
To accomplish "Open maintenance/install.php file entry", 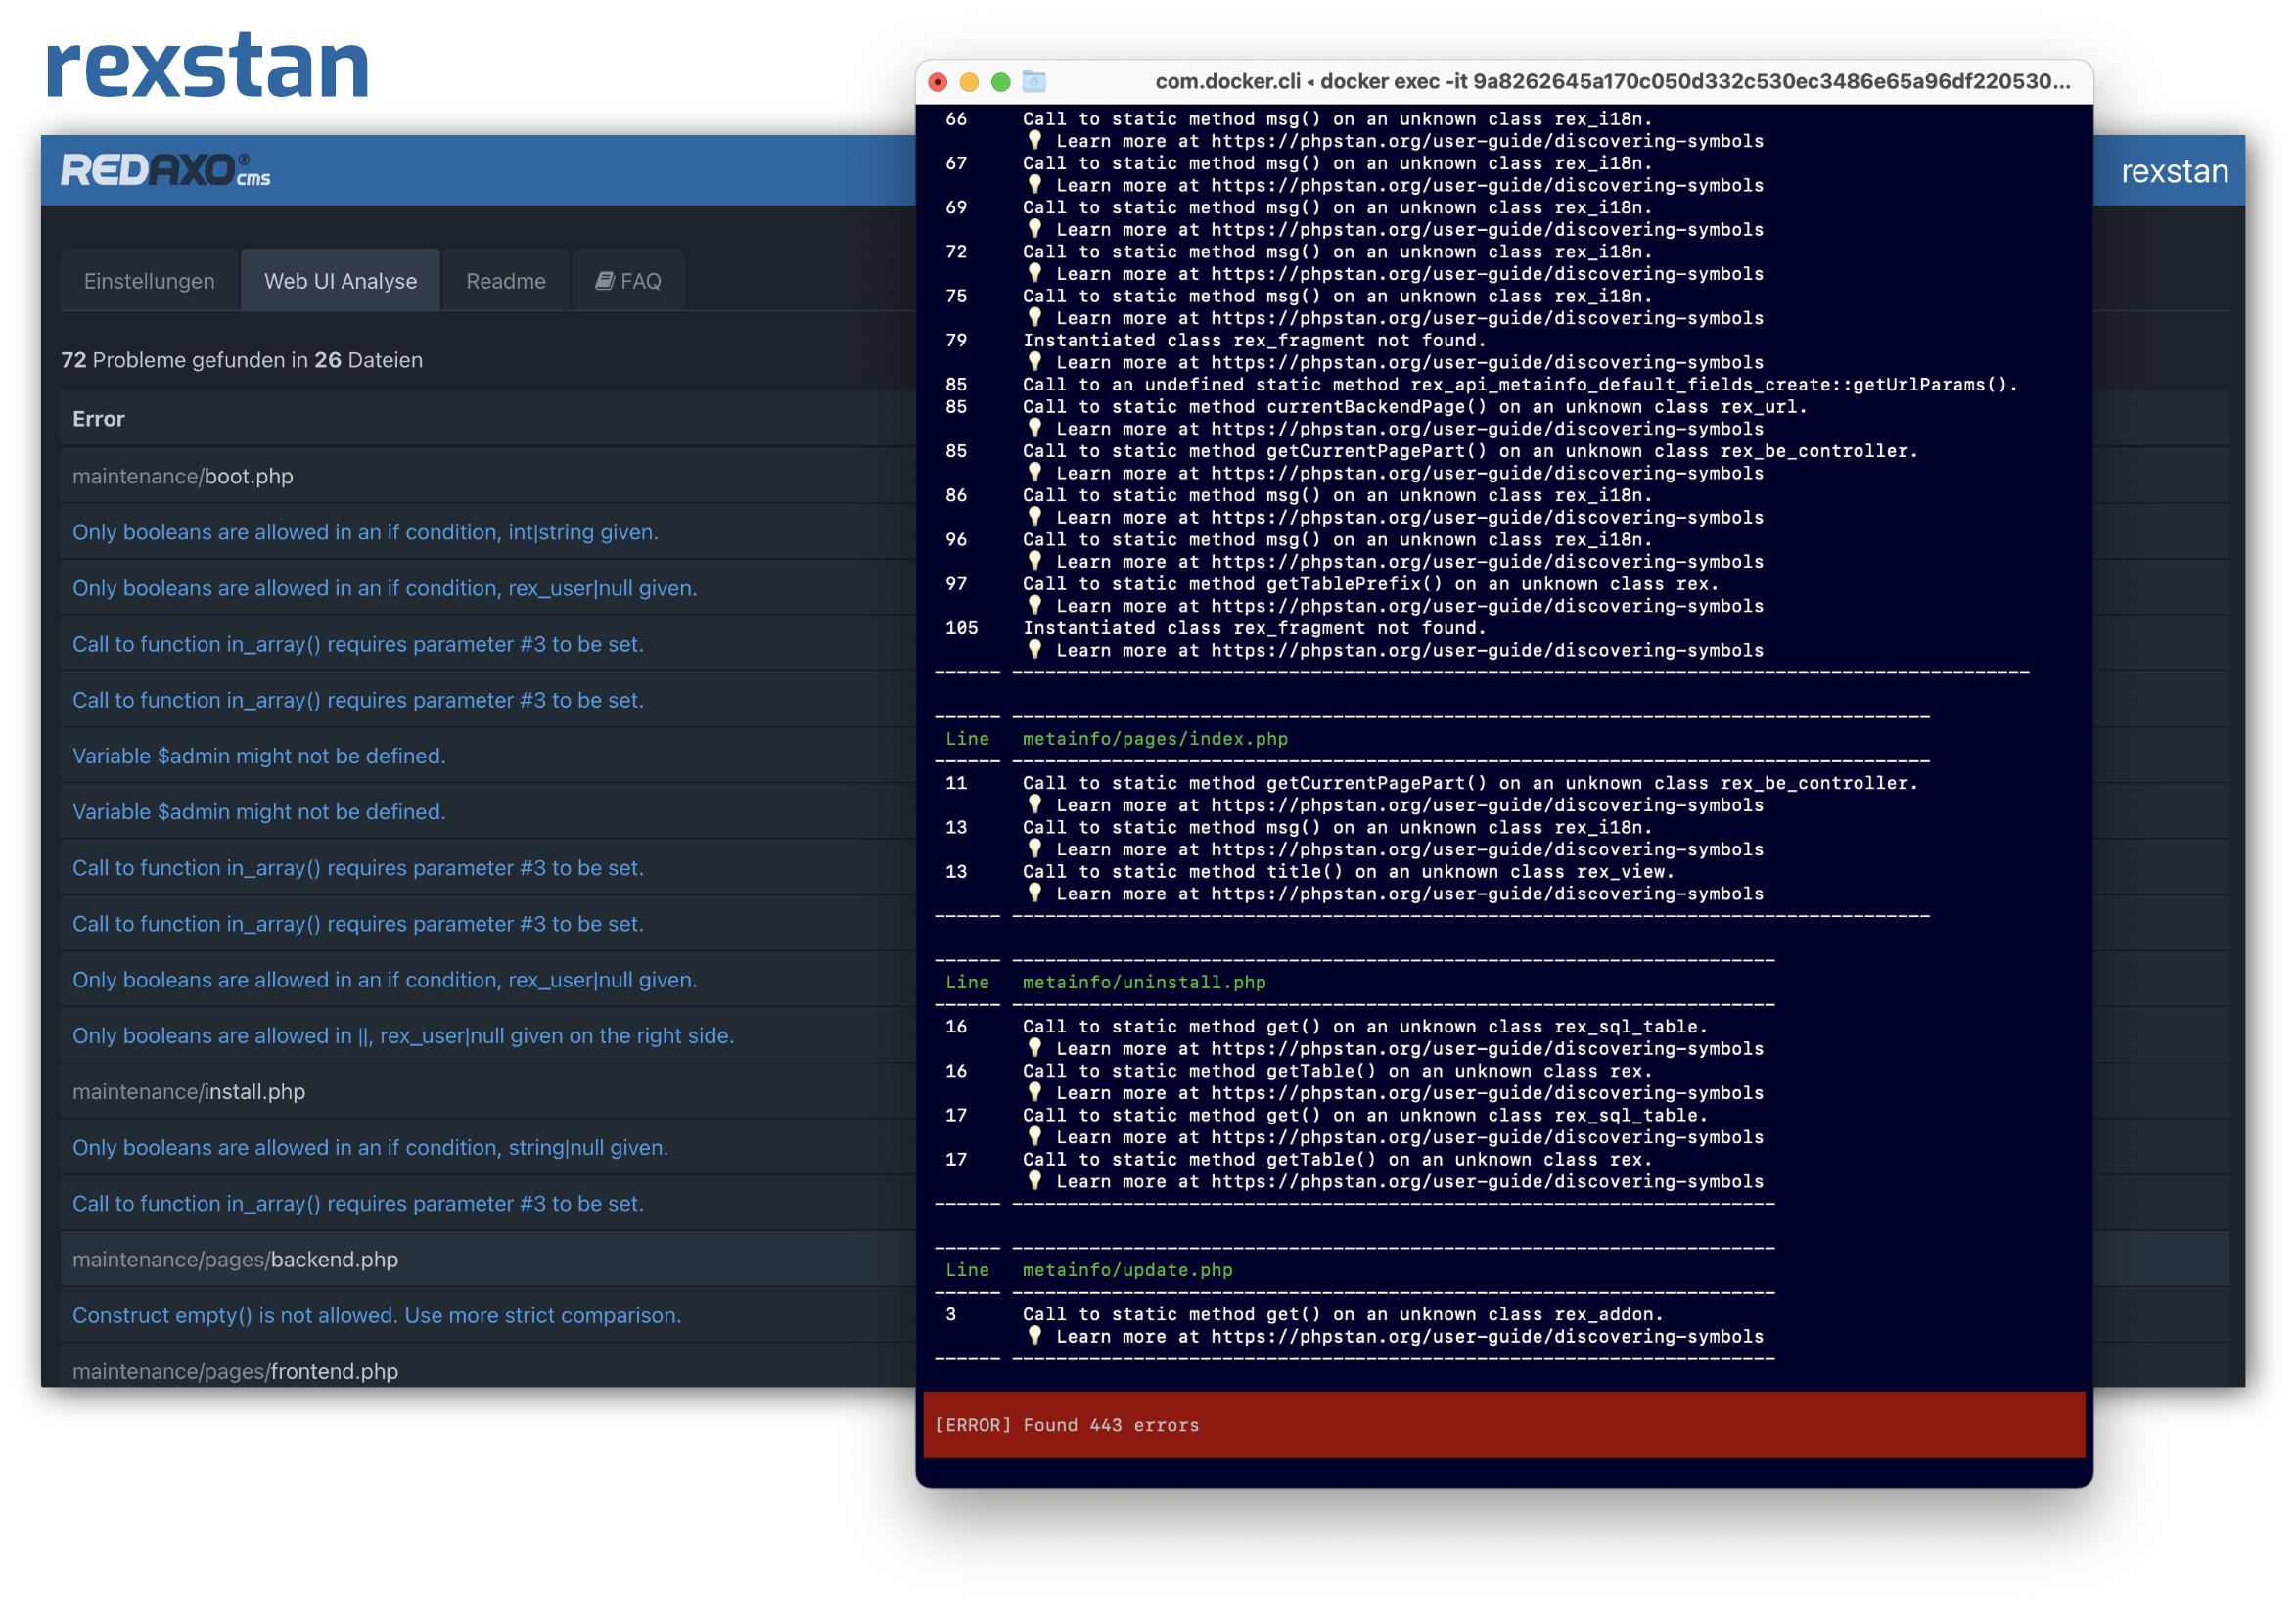I will (x=189, y=1091).
